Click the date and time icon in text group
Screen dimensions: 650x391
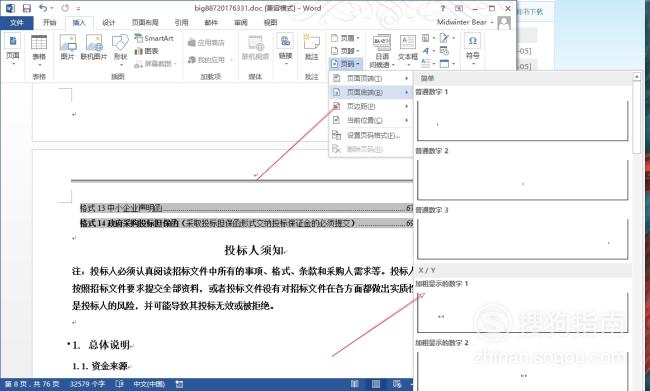tap(444, 51)
